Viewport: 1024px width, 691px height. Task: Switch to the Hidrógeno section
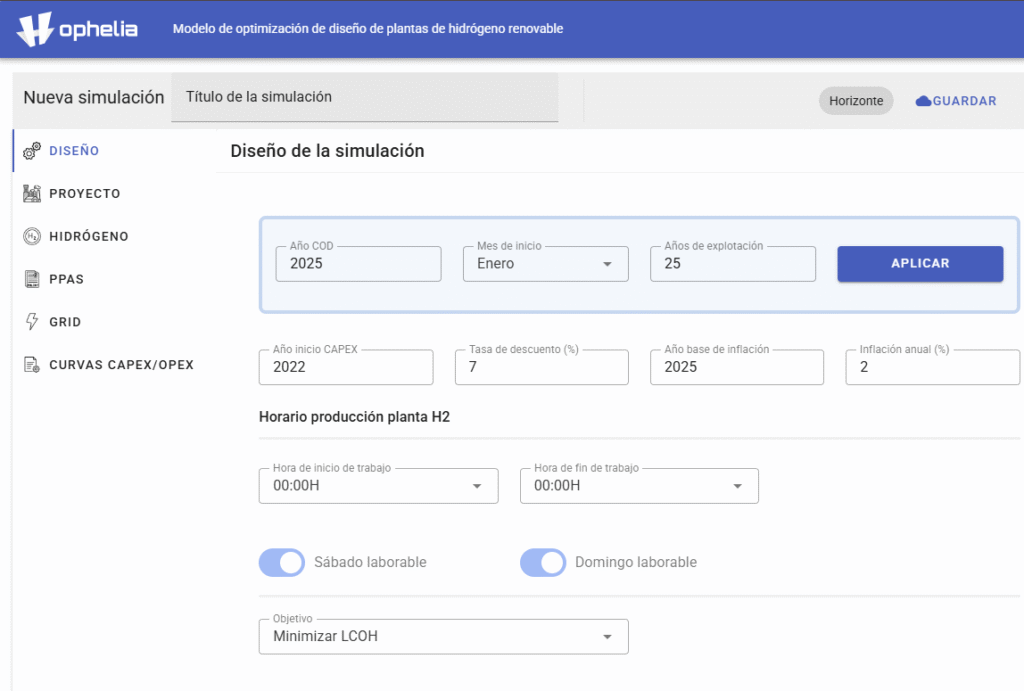88,237
